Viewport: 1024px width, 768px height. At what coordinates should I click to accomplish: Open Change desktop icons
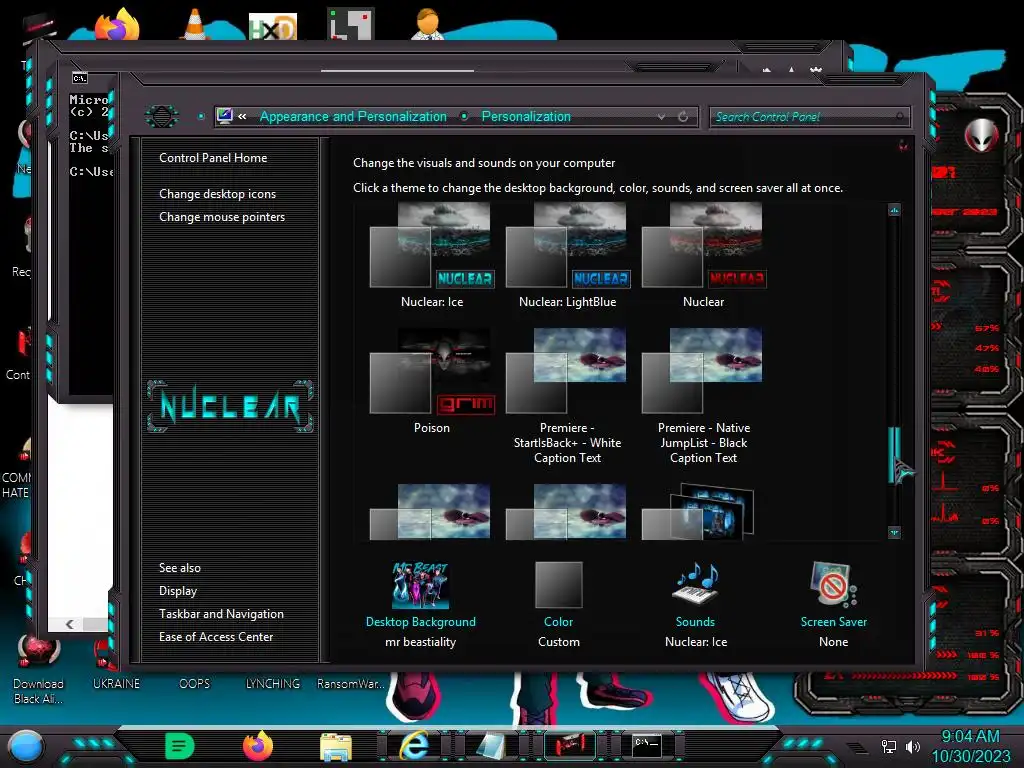tap(217, 194)
